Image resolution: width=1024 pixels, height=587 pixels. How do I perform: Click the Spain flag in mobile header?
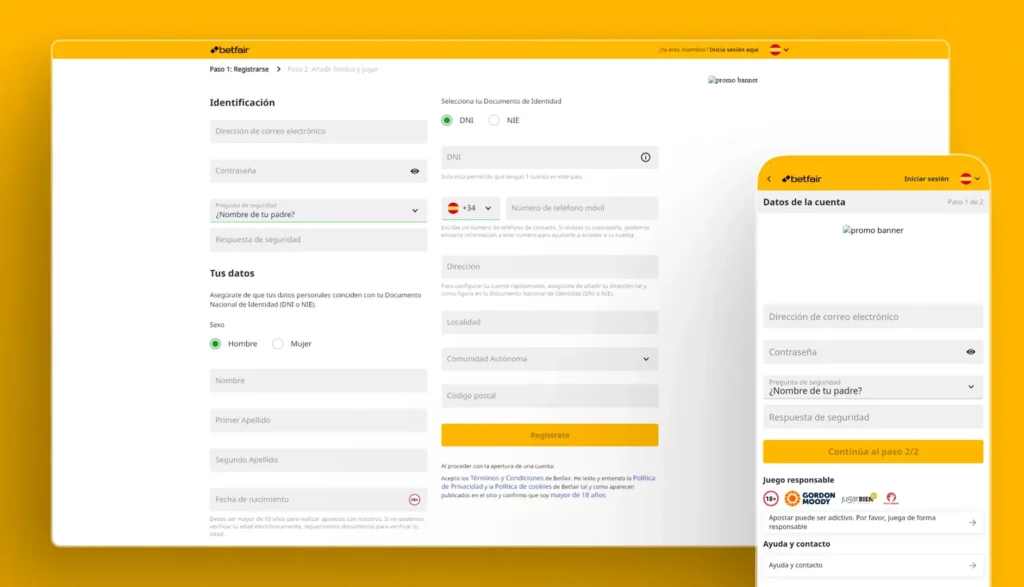click(966, 179)
